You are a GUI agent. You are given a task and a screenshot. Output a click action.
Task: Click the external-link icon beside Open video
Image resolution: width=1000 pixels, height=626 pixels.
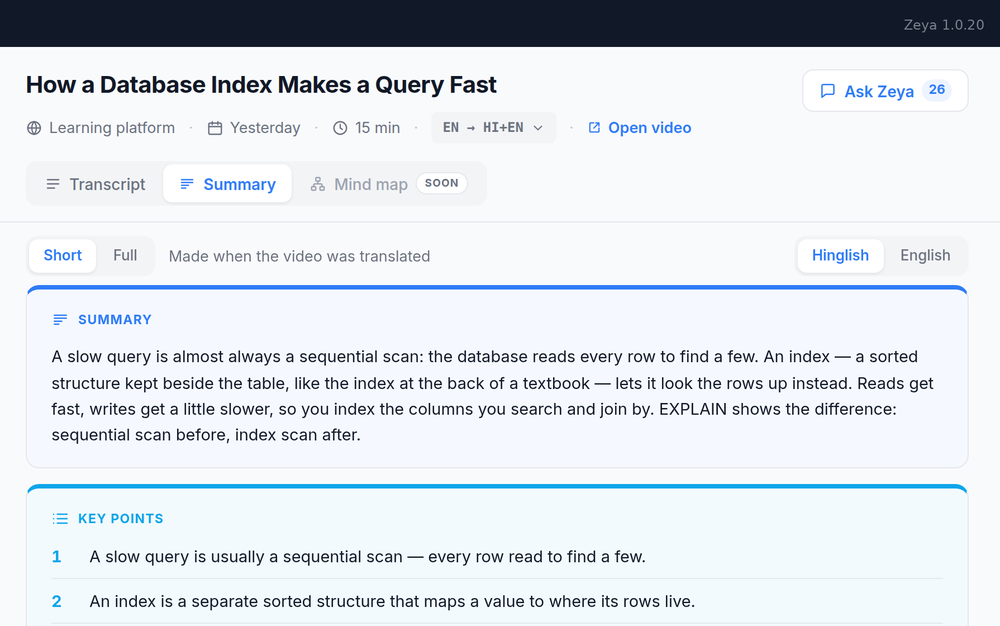click(594, 127)
